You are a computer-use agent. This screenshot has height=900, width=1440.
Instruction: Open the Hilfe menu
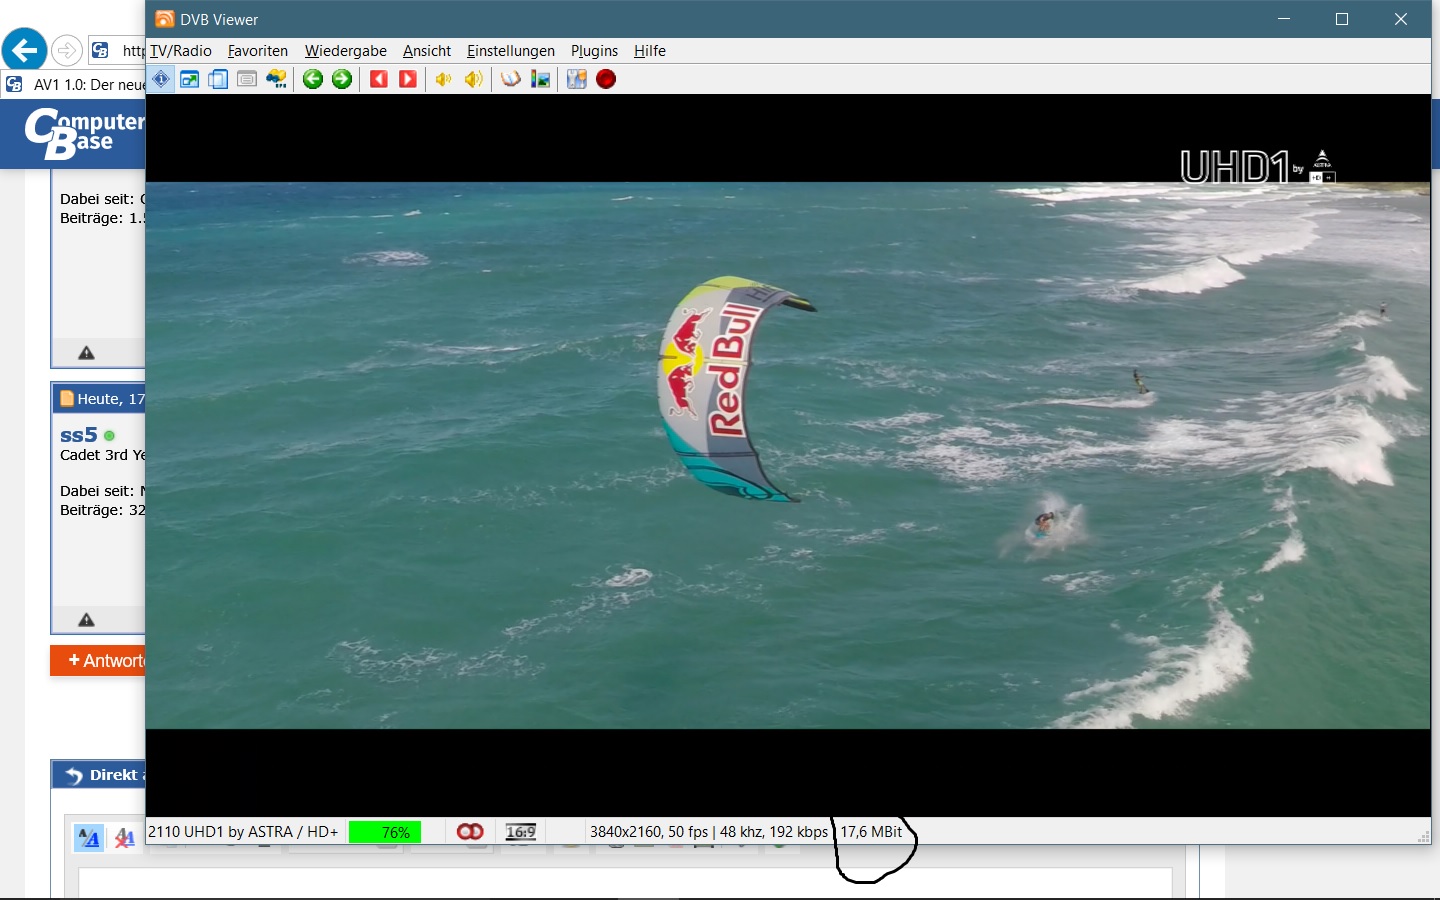(650, 51)
